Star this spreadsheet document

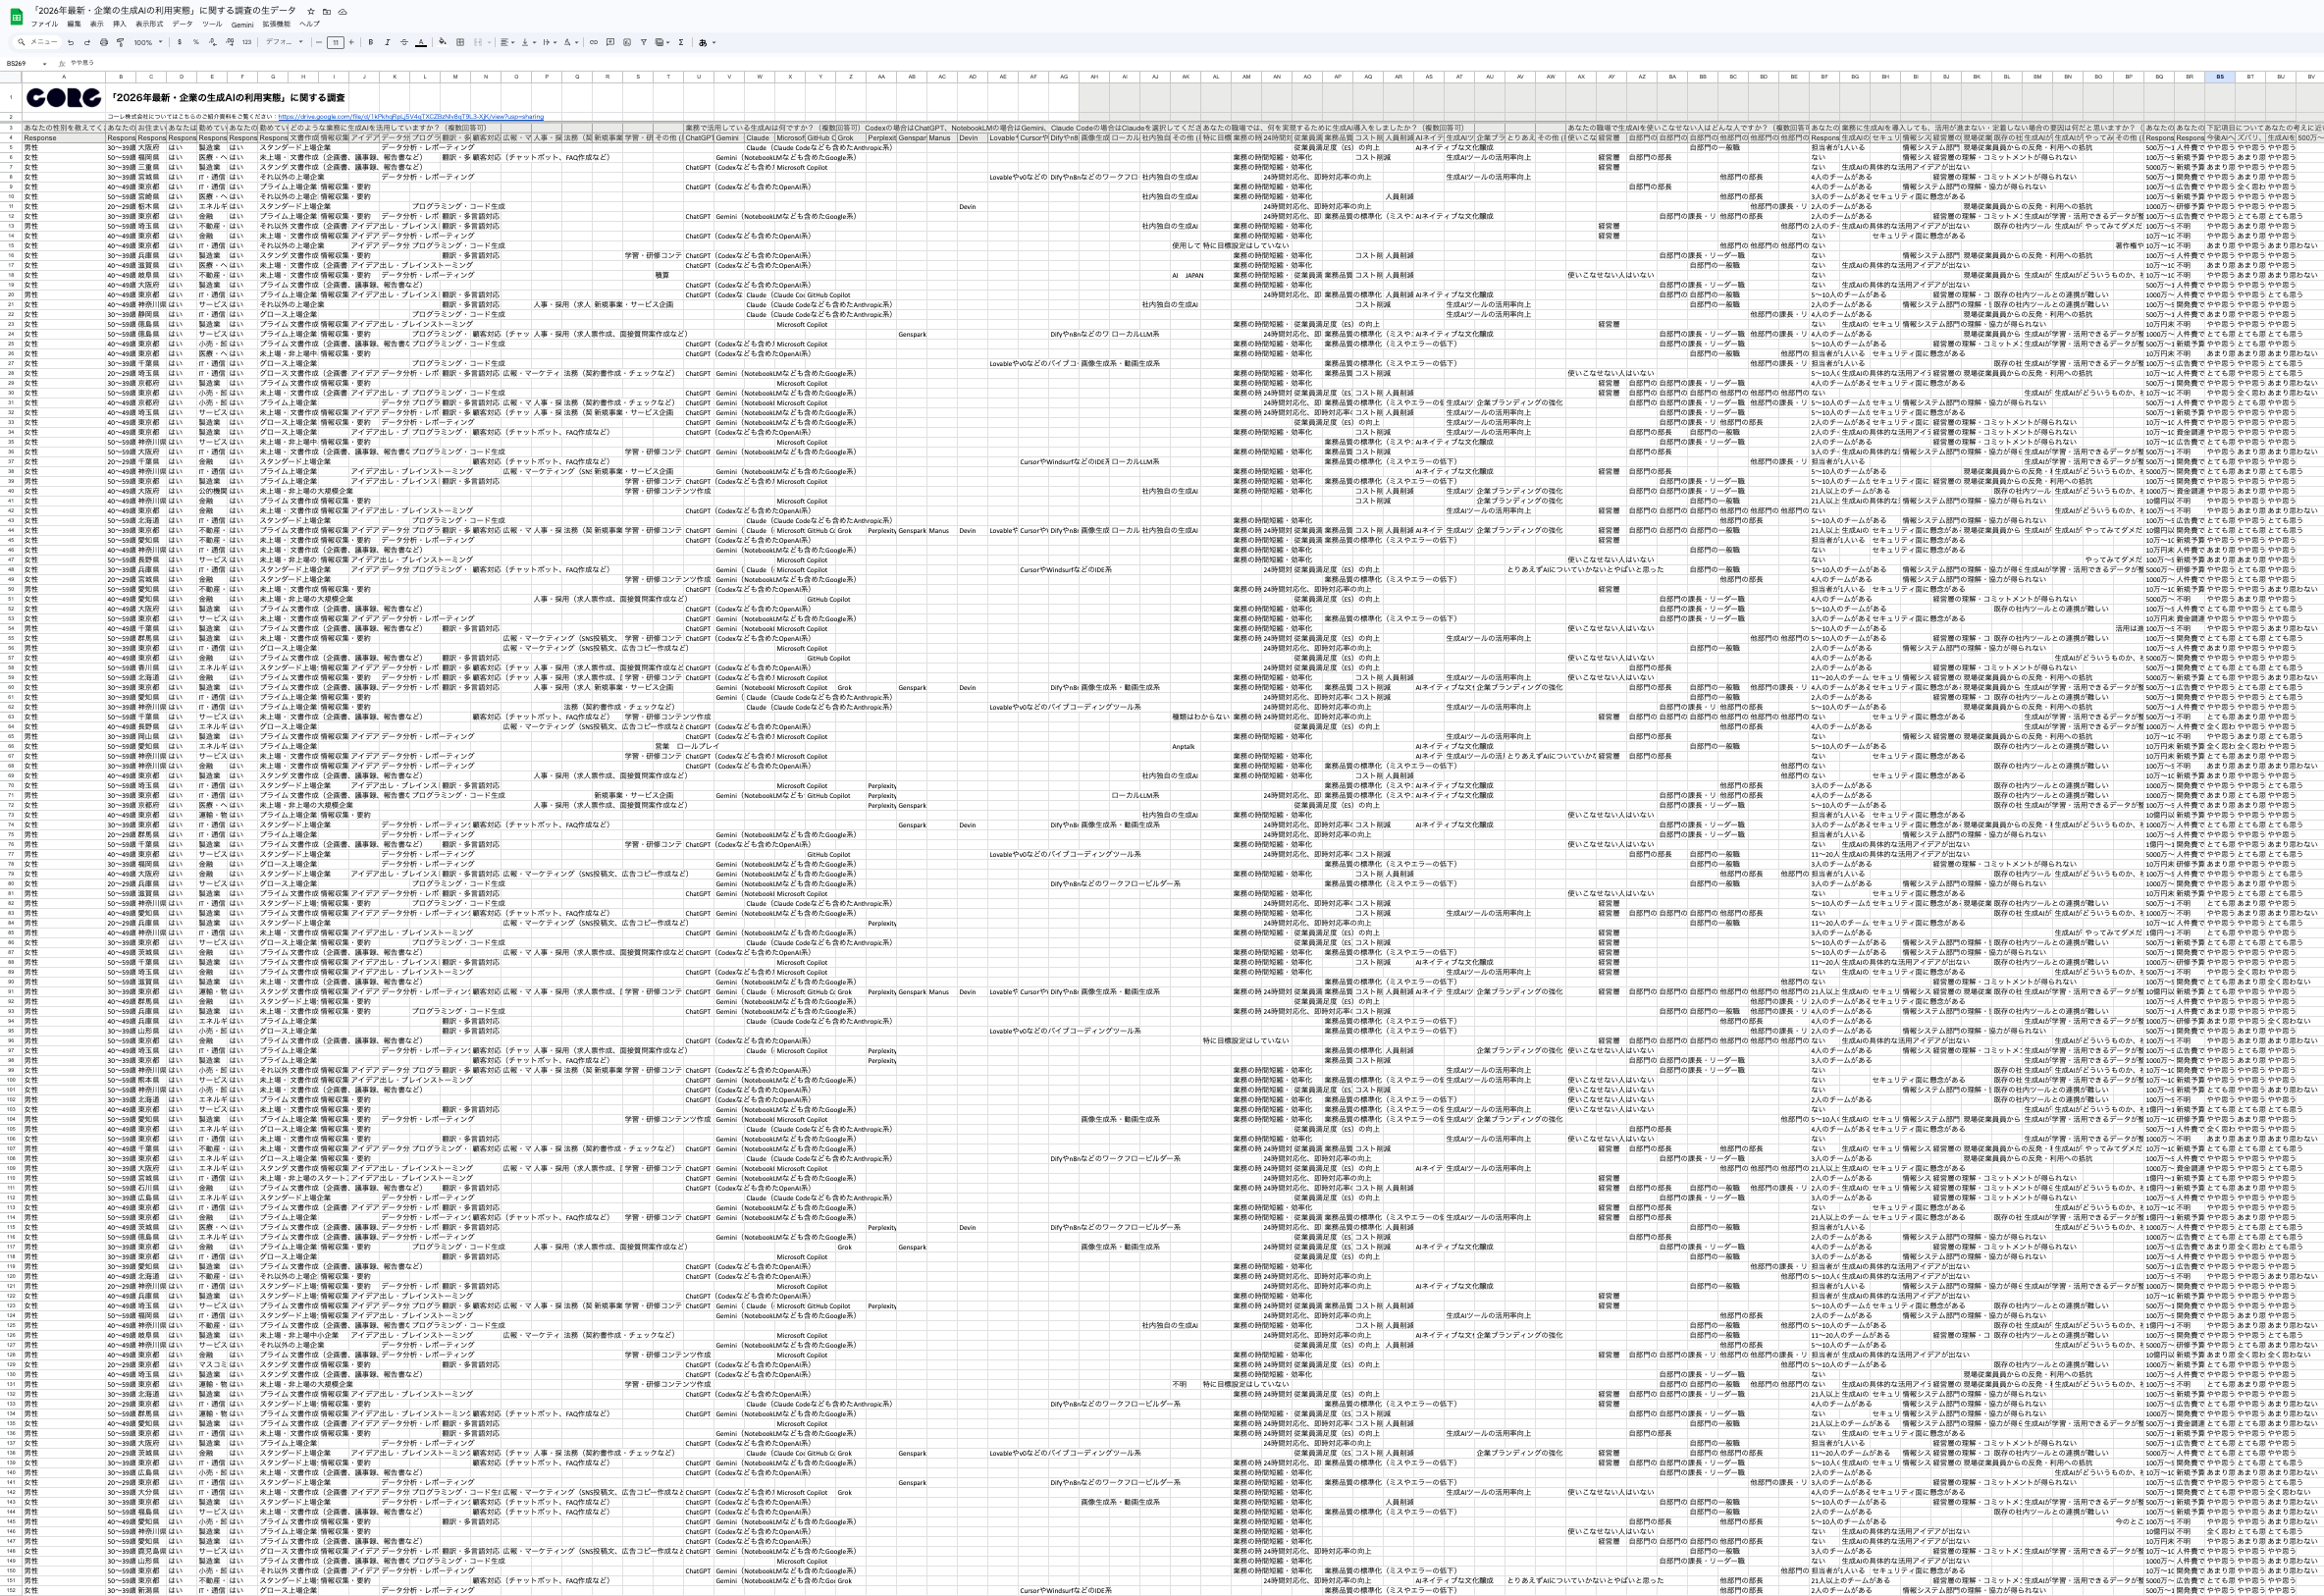pos(311,11)
